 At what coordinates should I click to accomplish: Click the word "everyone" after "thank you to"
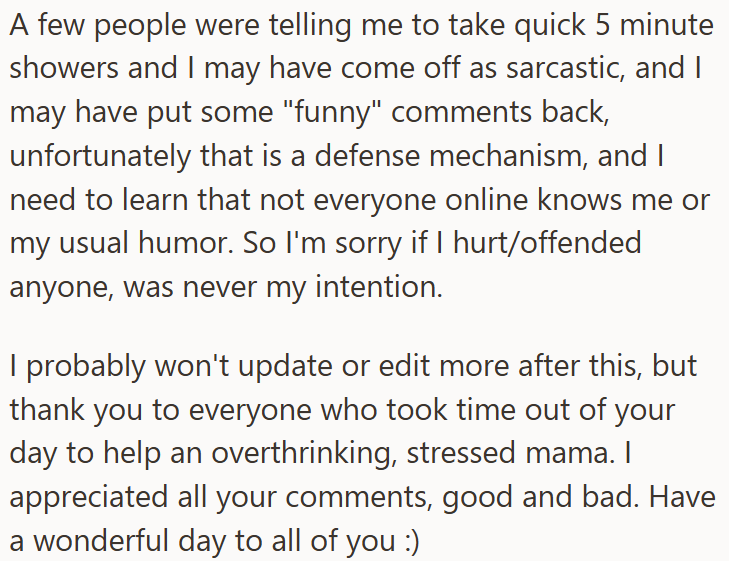click(x=250, y=411)
